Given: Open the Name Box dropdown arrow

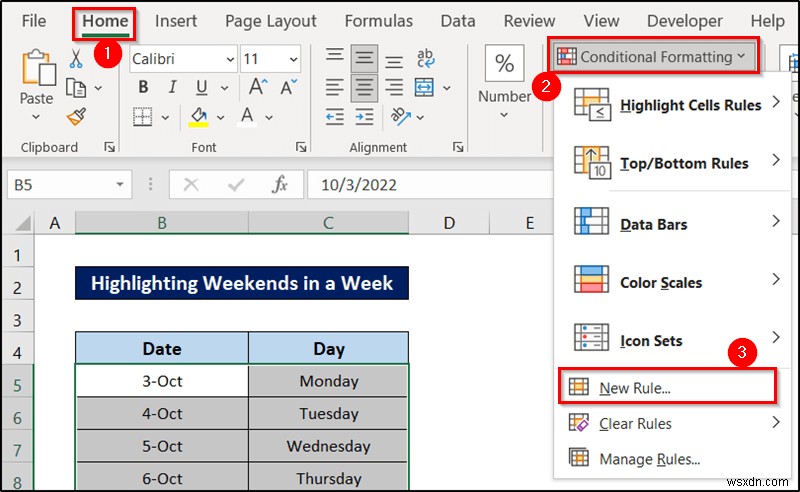Looking at the screenshot, I should coord(119,185).
